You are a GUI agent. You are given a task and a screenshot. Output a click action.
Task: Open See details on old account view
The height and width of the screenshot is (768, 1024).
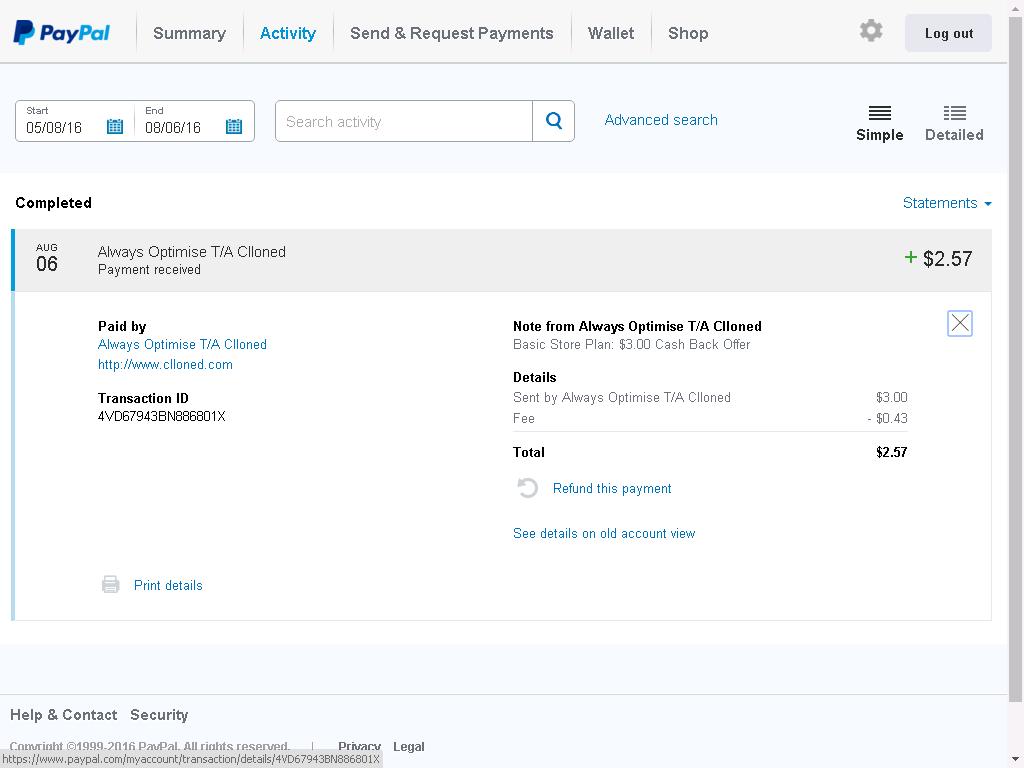click(604, 533)
